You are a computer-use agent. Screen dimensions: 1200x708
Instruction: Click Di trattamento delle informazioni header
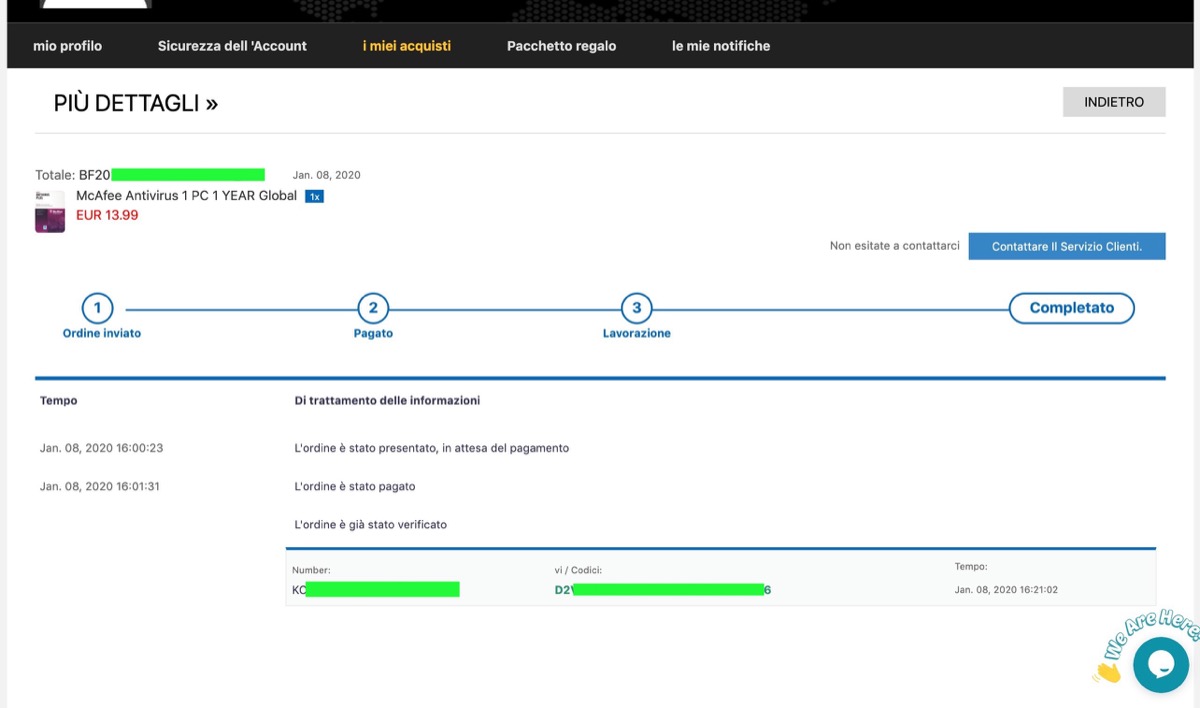point(387,400)
